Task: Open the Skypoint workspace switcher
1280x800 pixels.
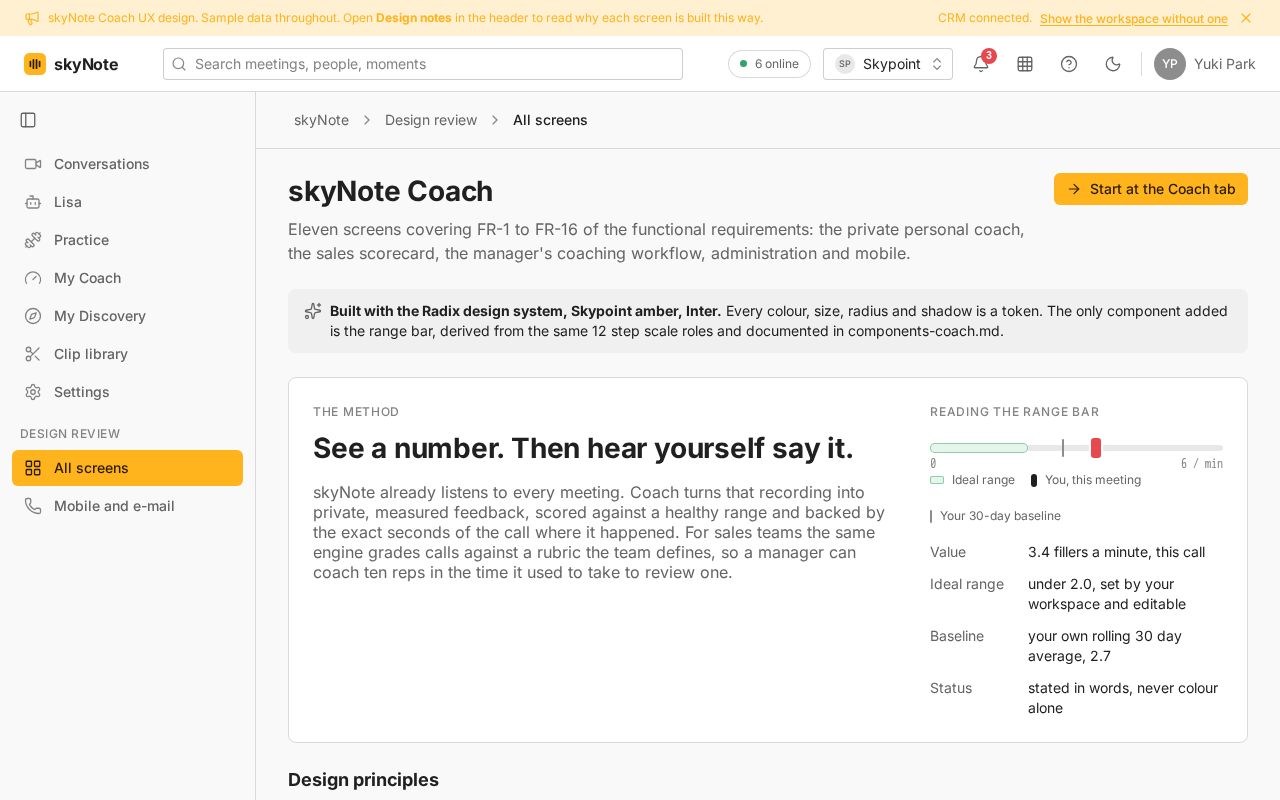Action: pos(888,64)
